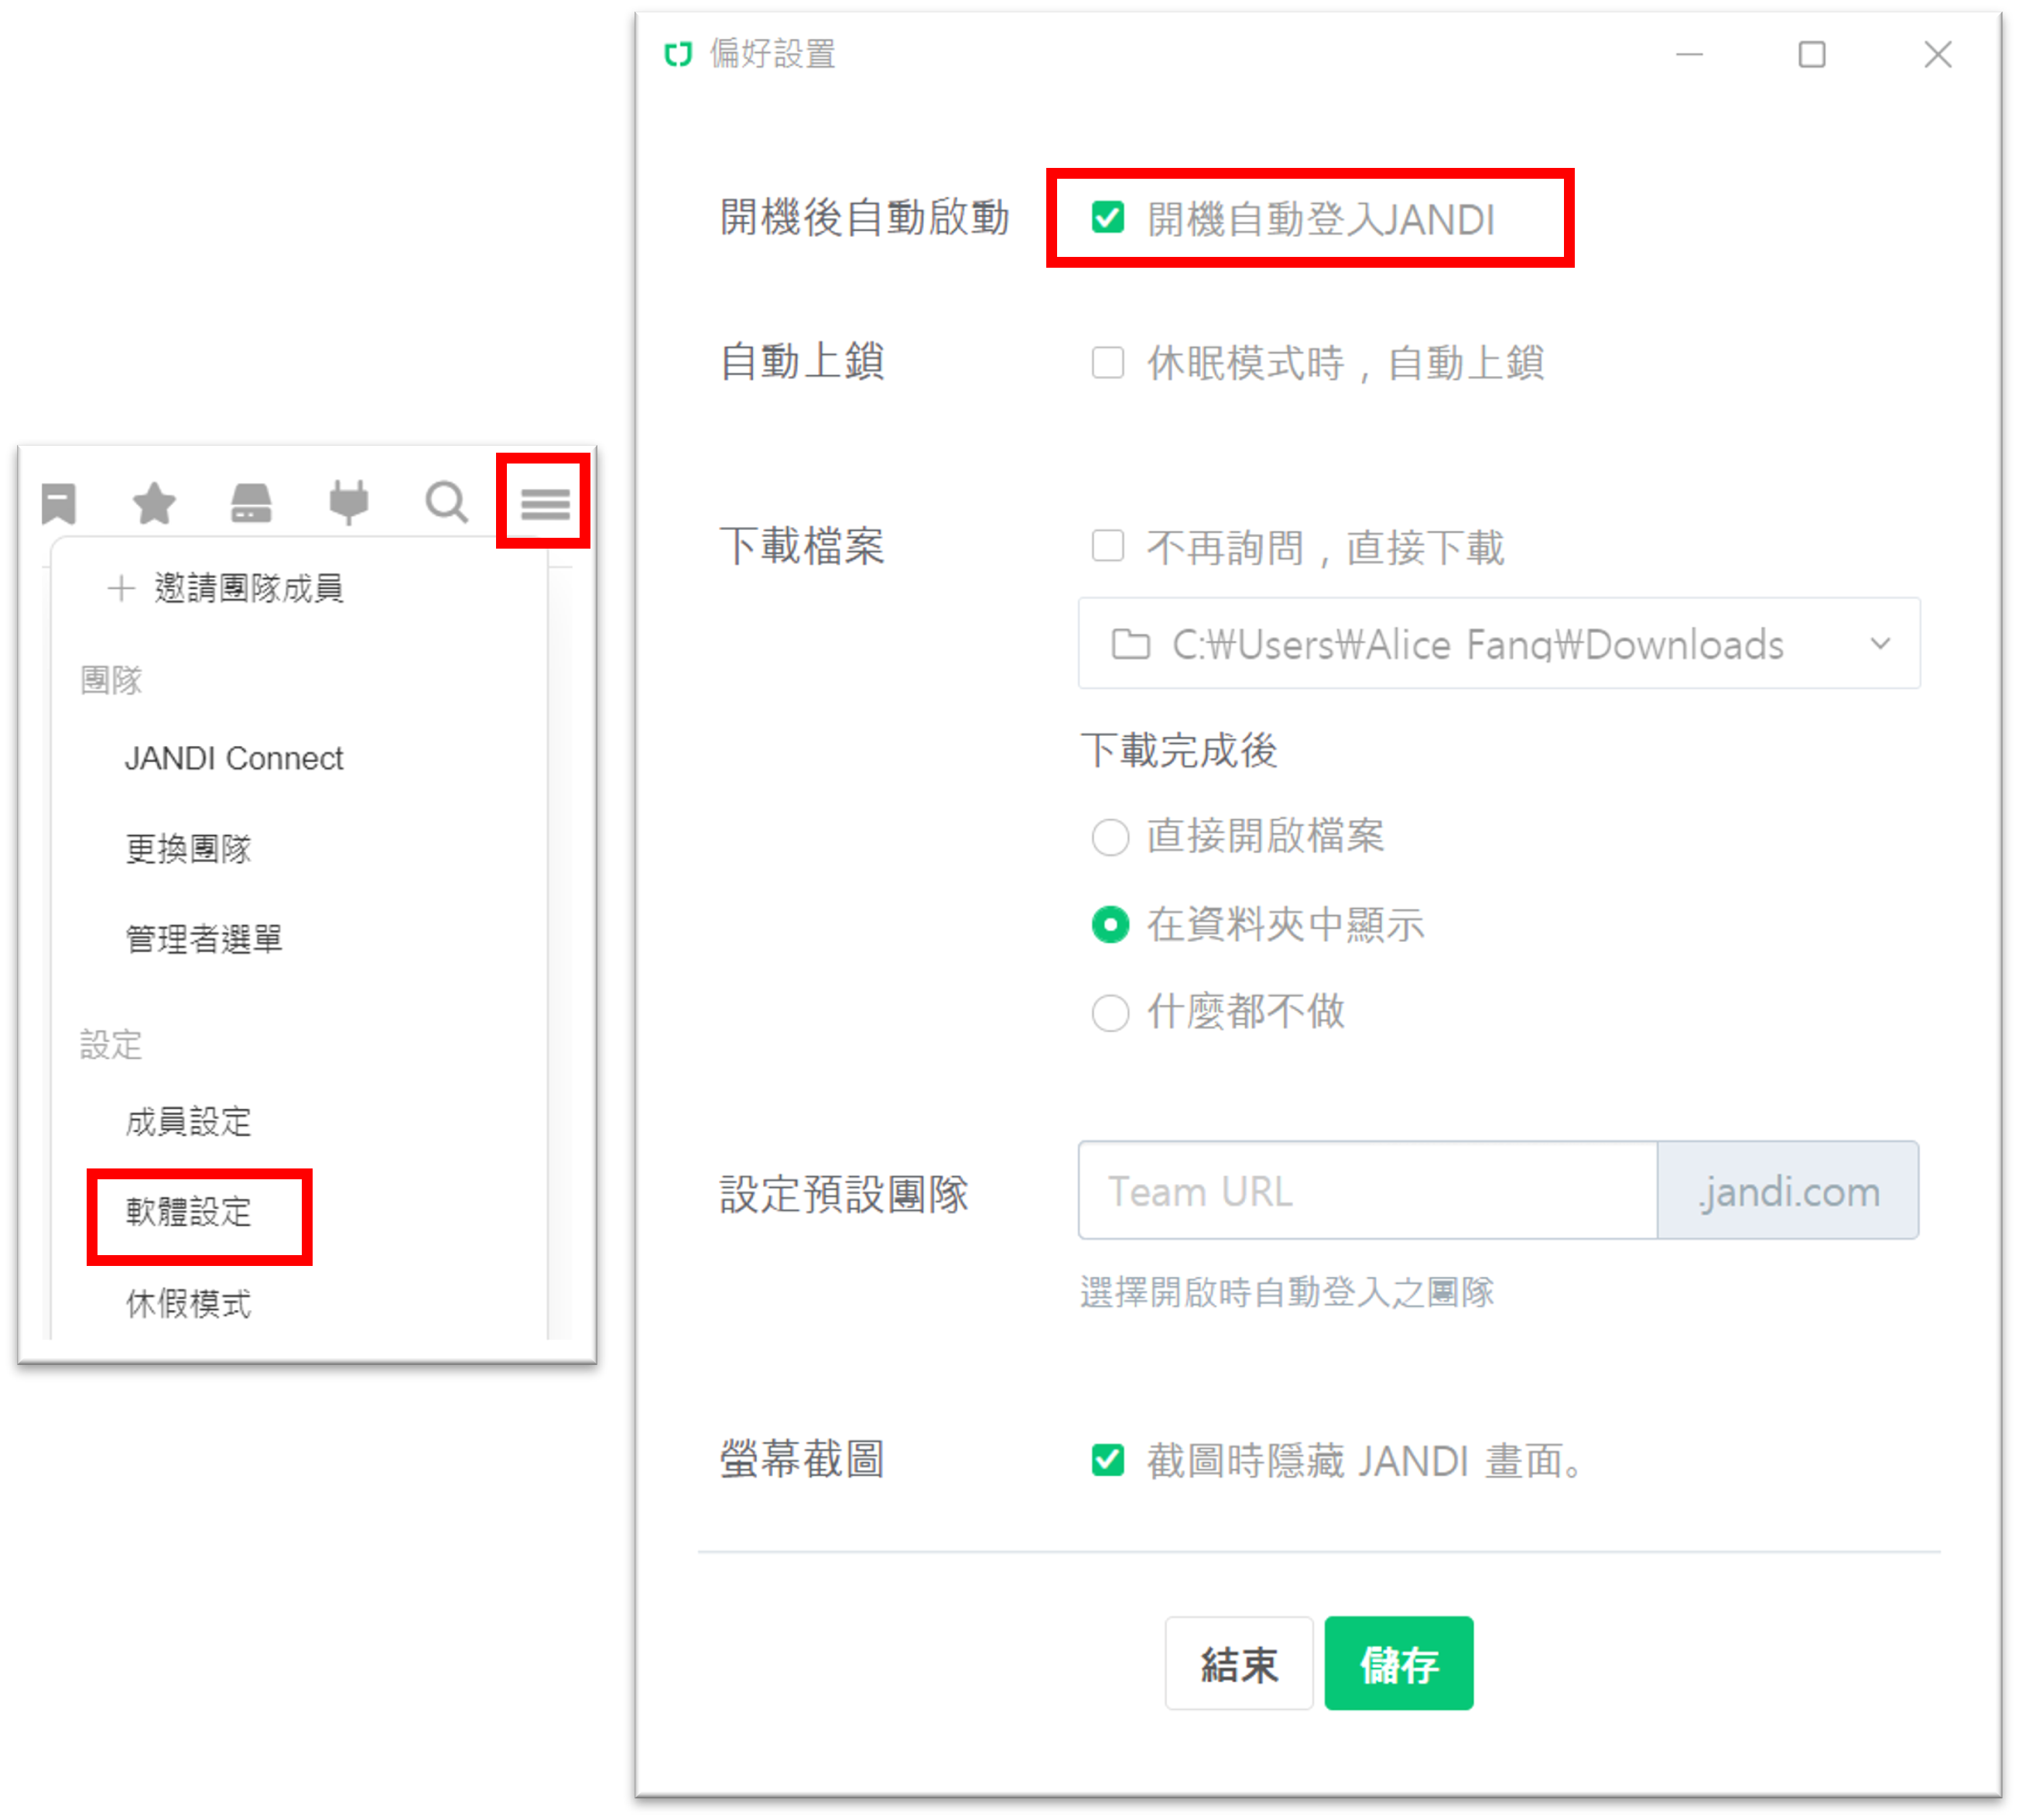Click the 團隊 section header in menu
2019x1820 pixels.
[x=111, y=680]
